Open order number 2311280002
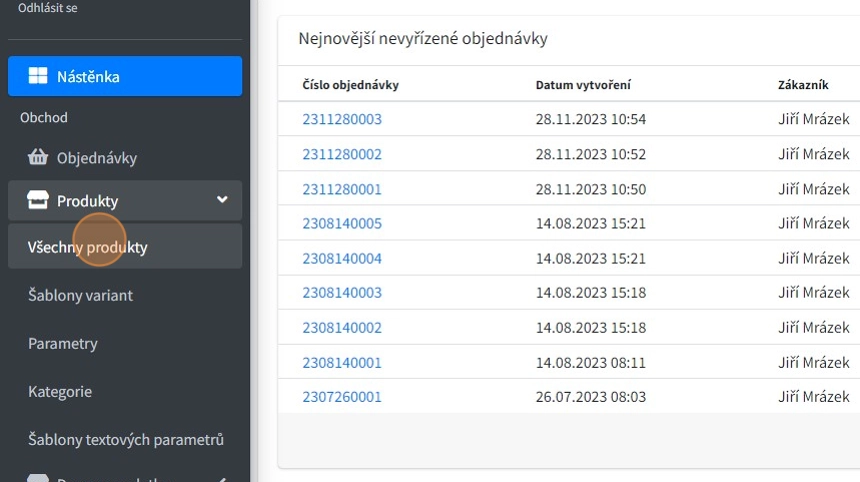This screenshot has height=482, width=860. pos(342,154)
